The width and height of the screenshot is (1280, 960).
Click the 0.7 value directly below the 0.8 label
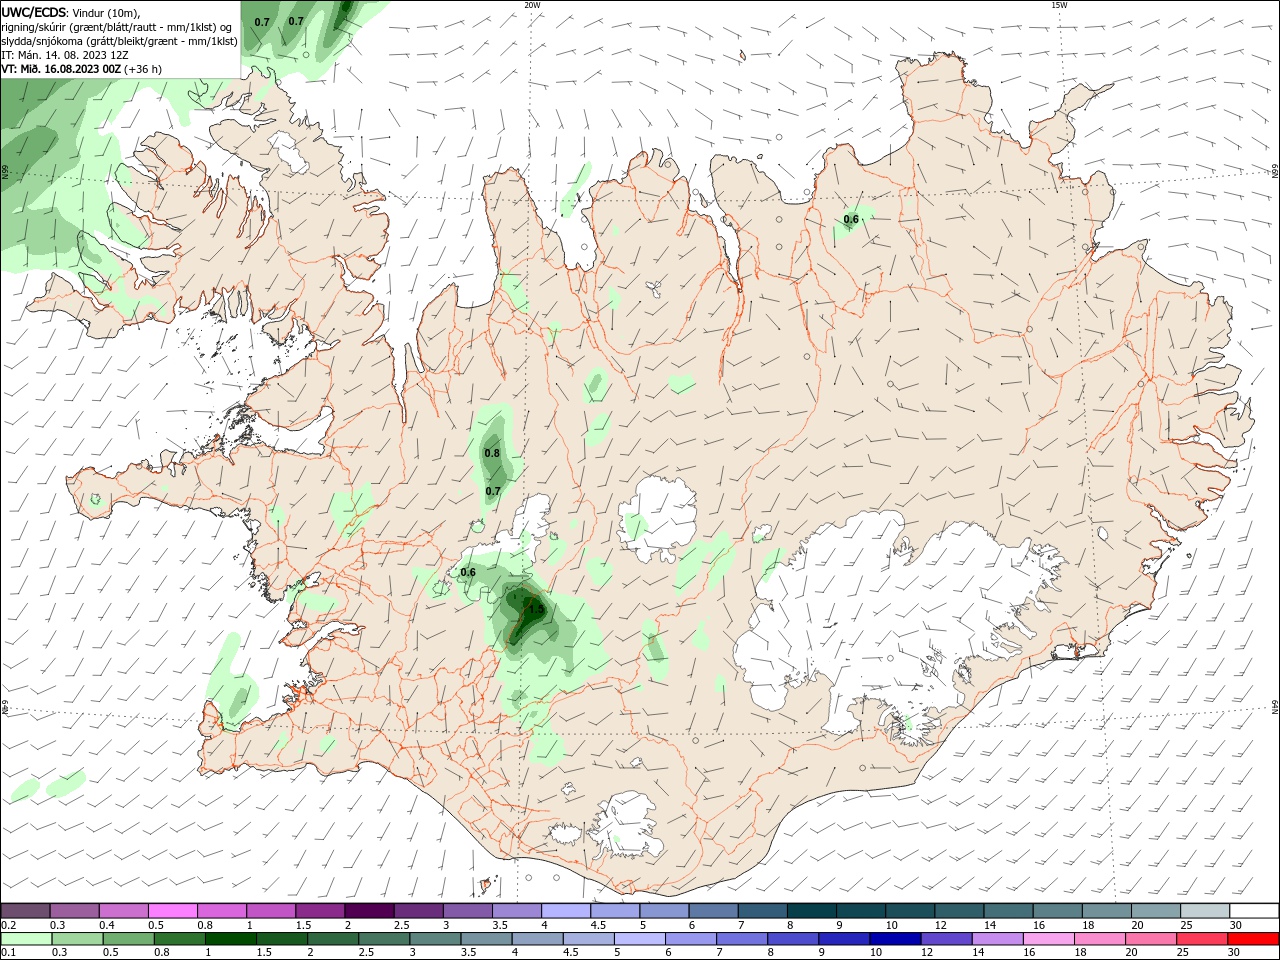tap(493, 491)
